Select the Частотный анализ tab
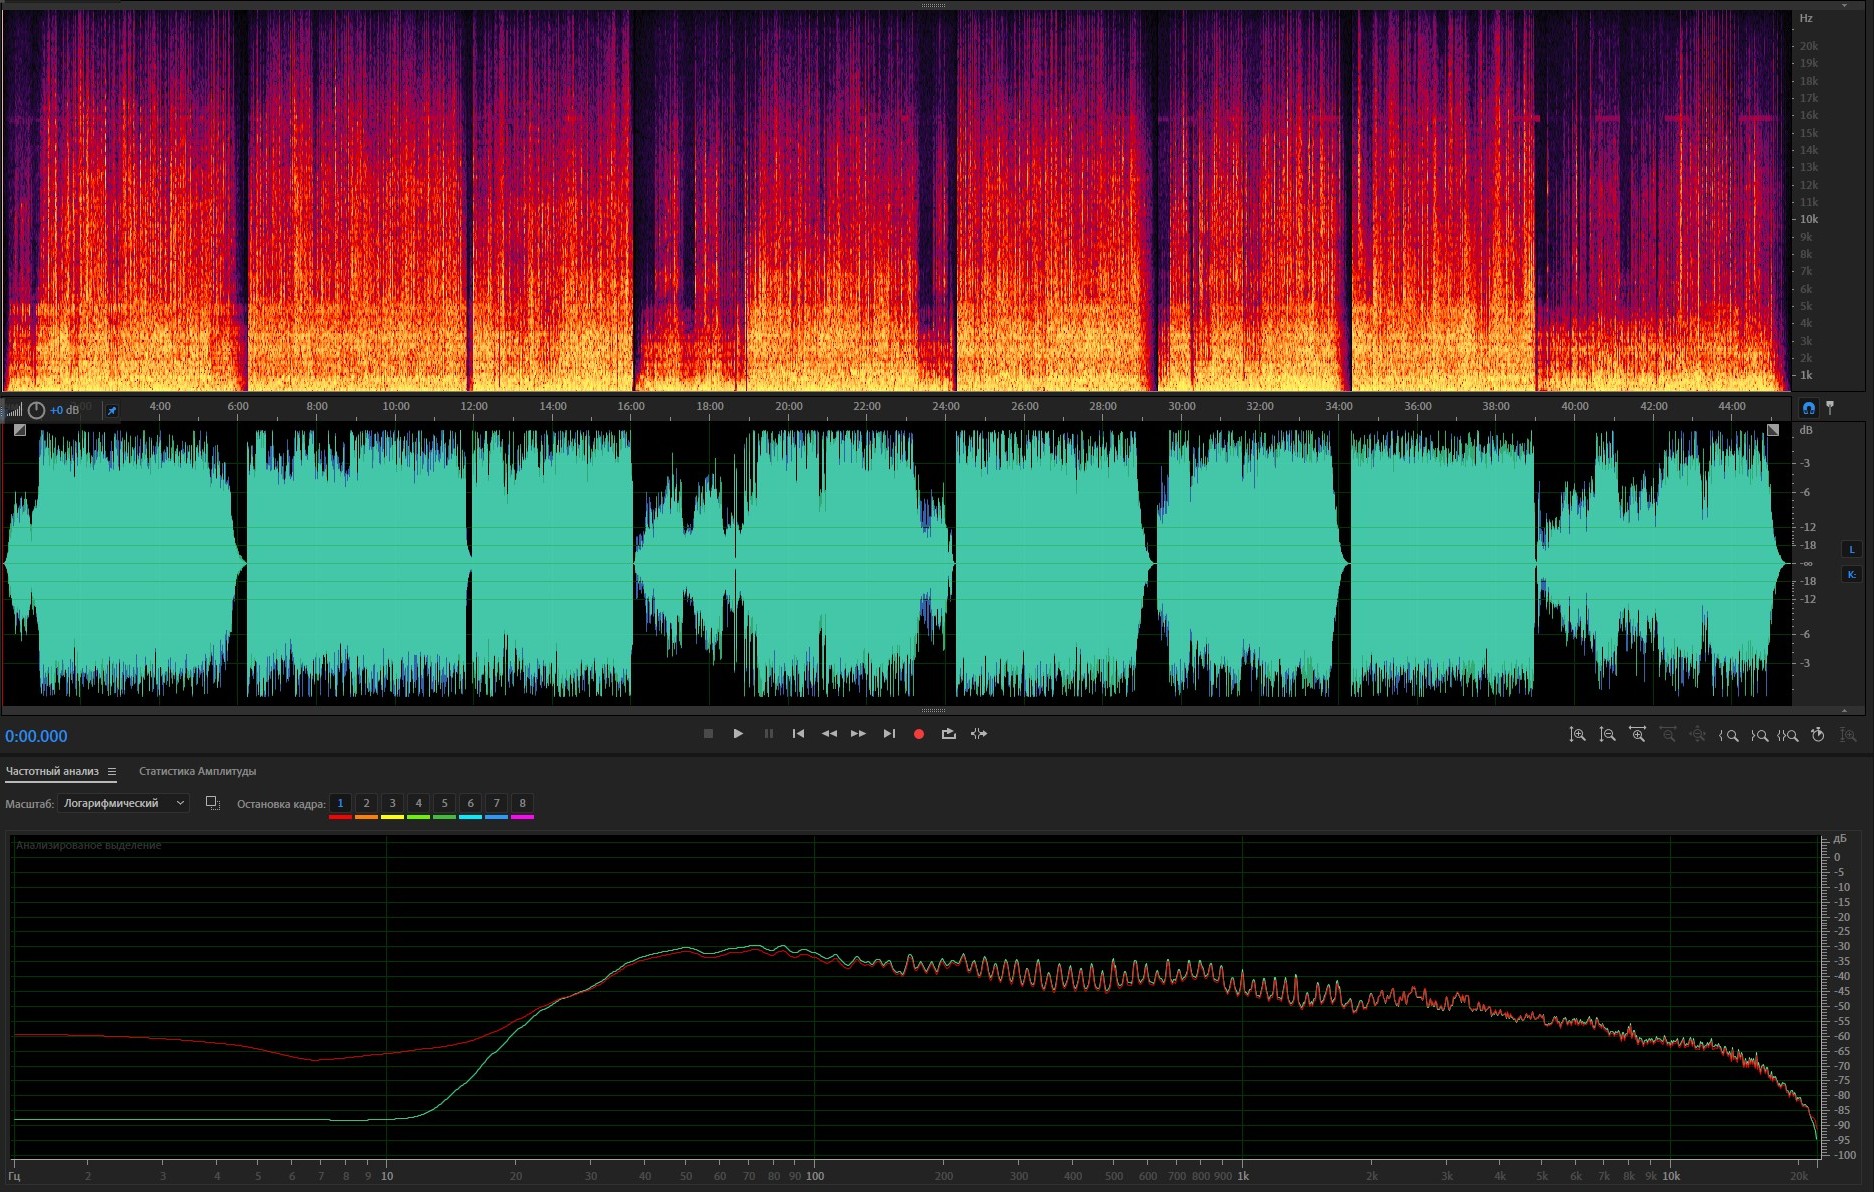The image size is (1874, 1192). (52, 771)
